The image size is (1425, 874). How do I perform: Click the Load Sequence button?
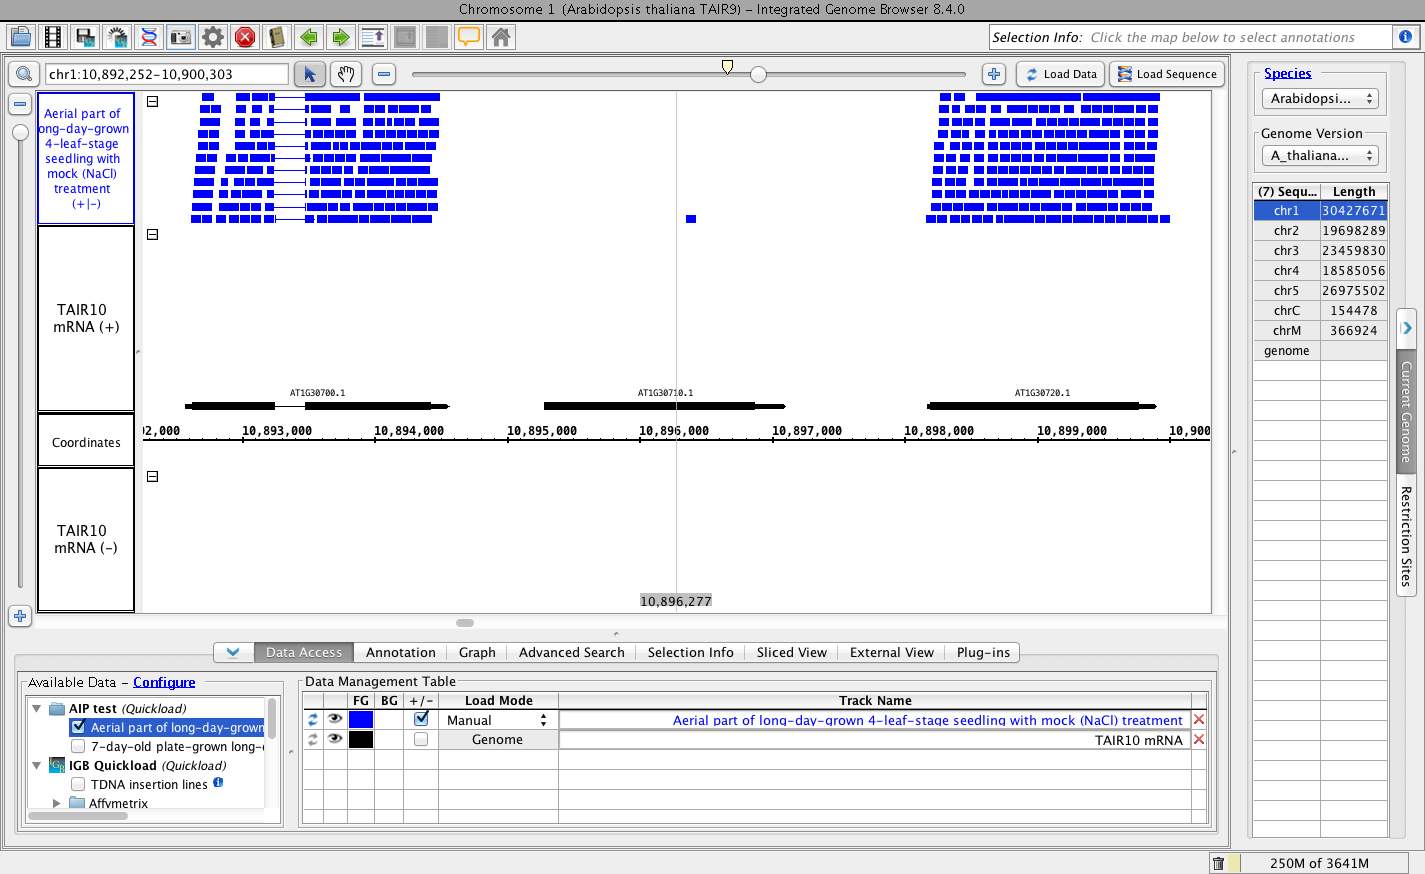pos(1167,74)
